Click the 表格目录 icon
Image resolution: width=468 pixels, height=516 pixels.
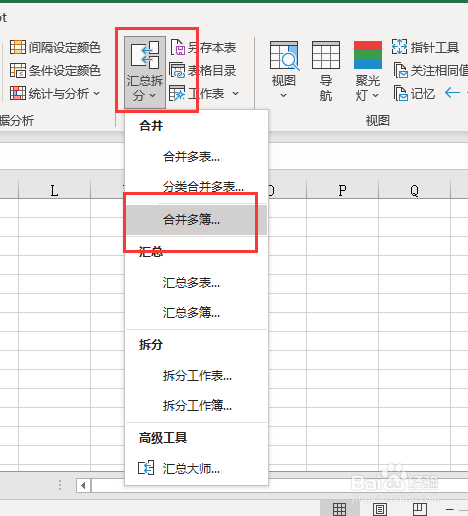[x=177, y=70]
